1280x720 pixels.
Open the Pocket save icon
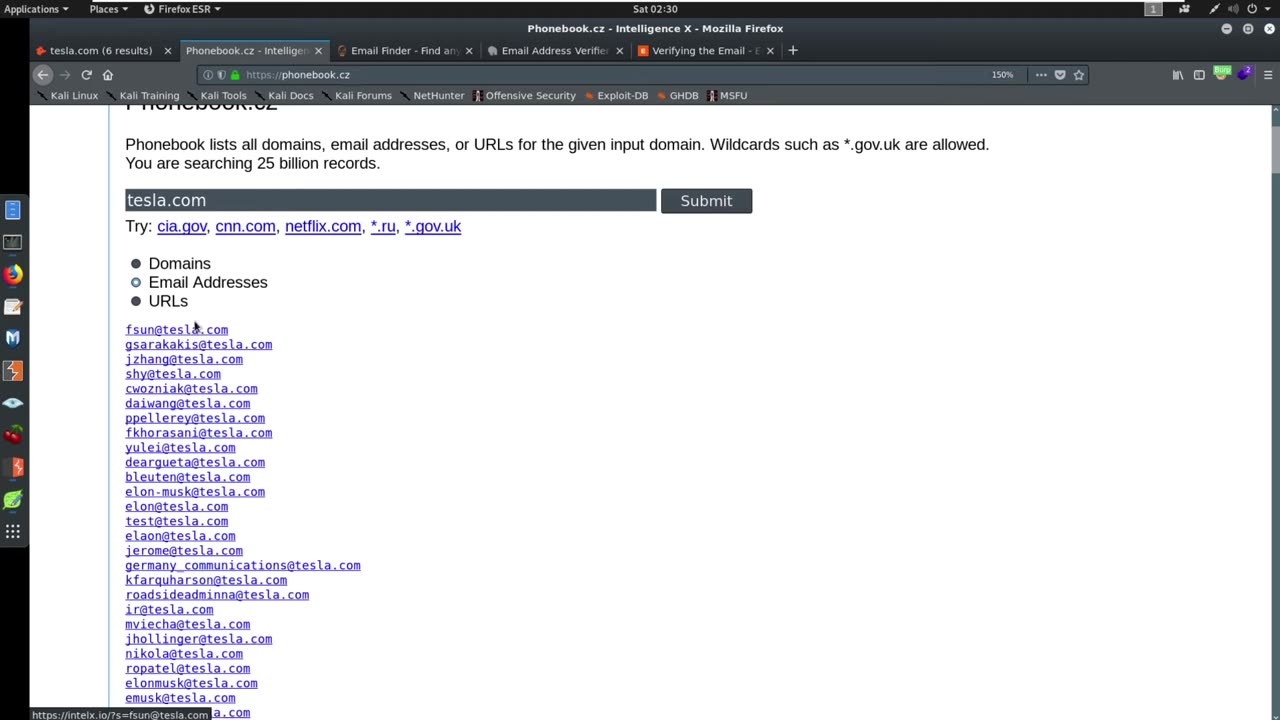click(x=1060, y=75)
